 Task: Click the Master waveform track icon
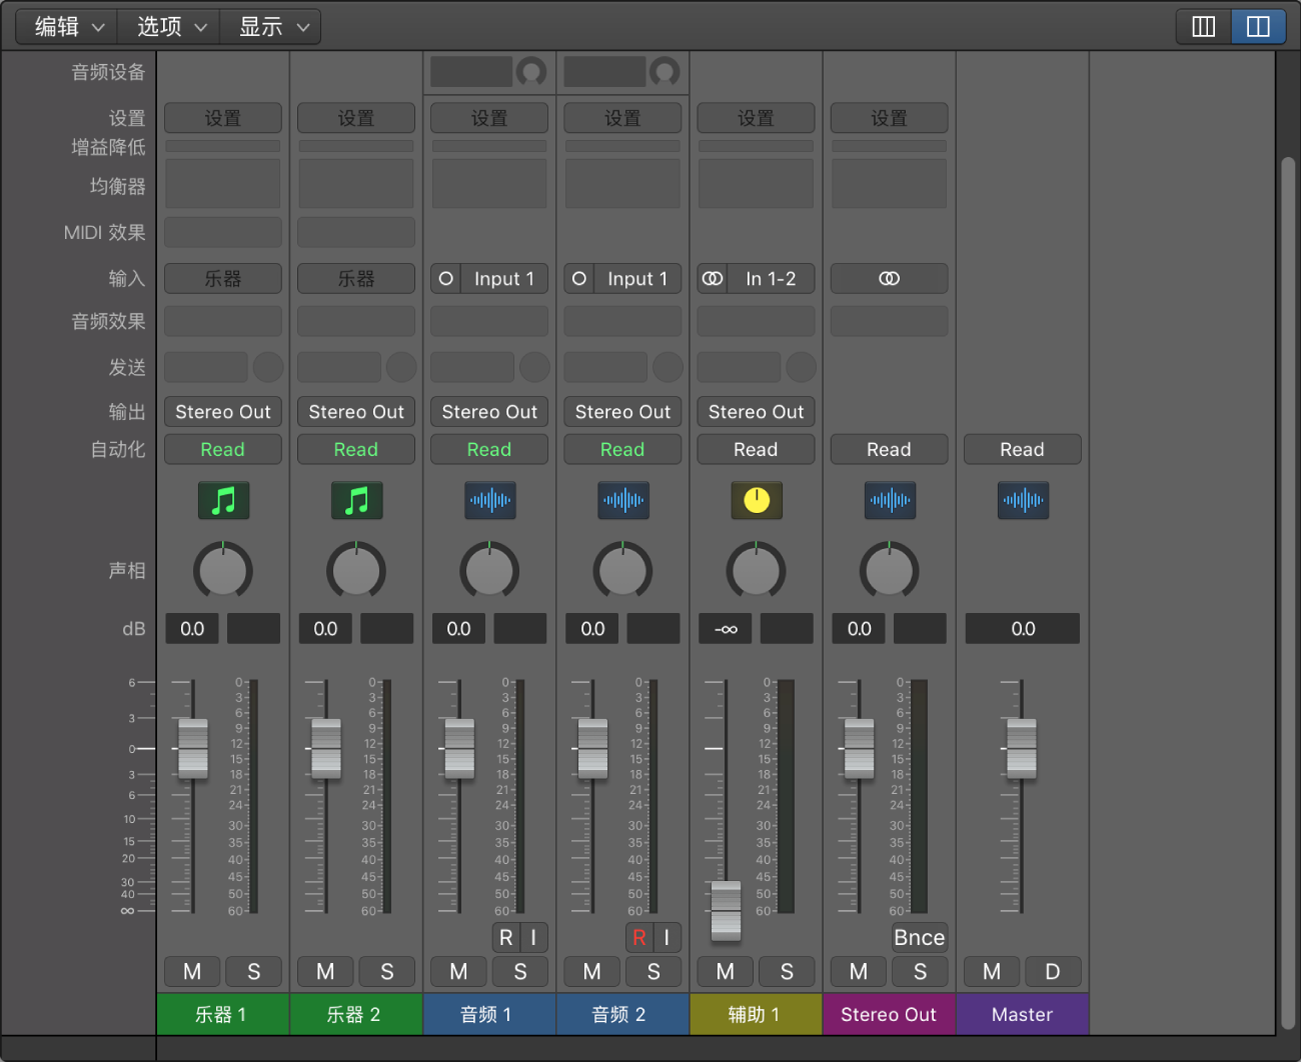pos(1023,500)
